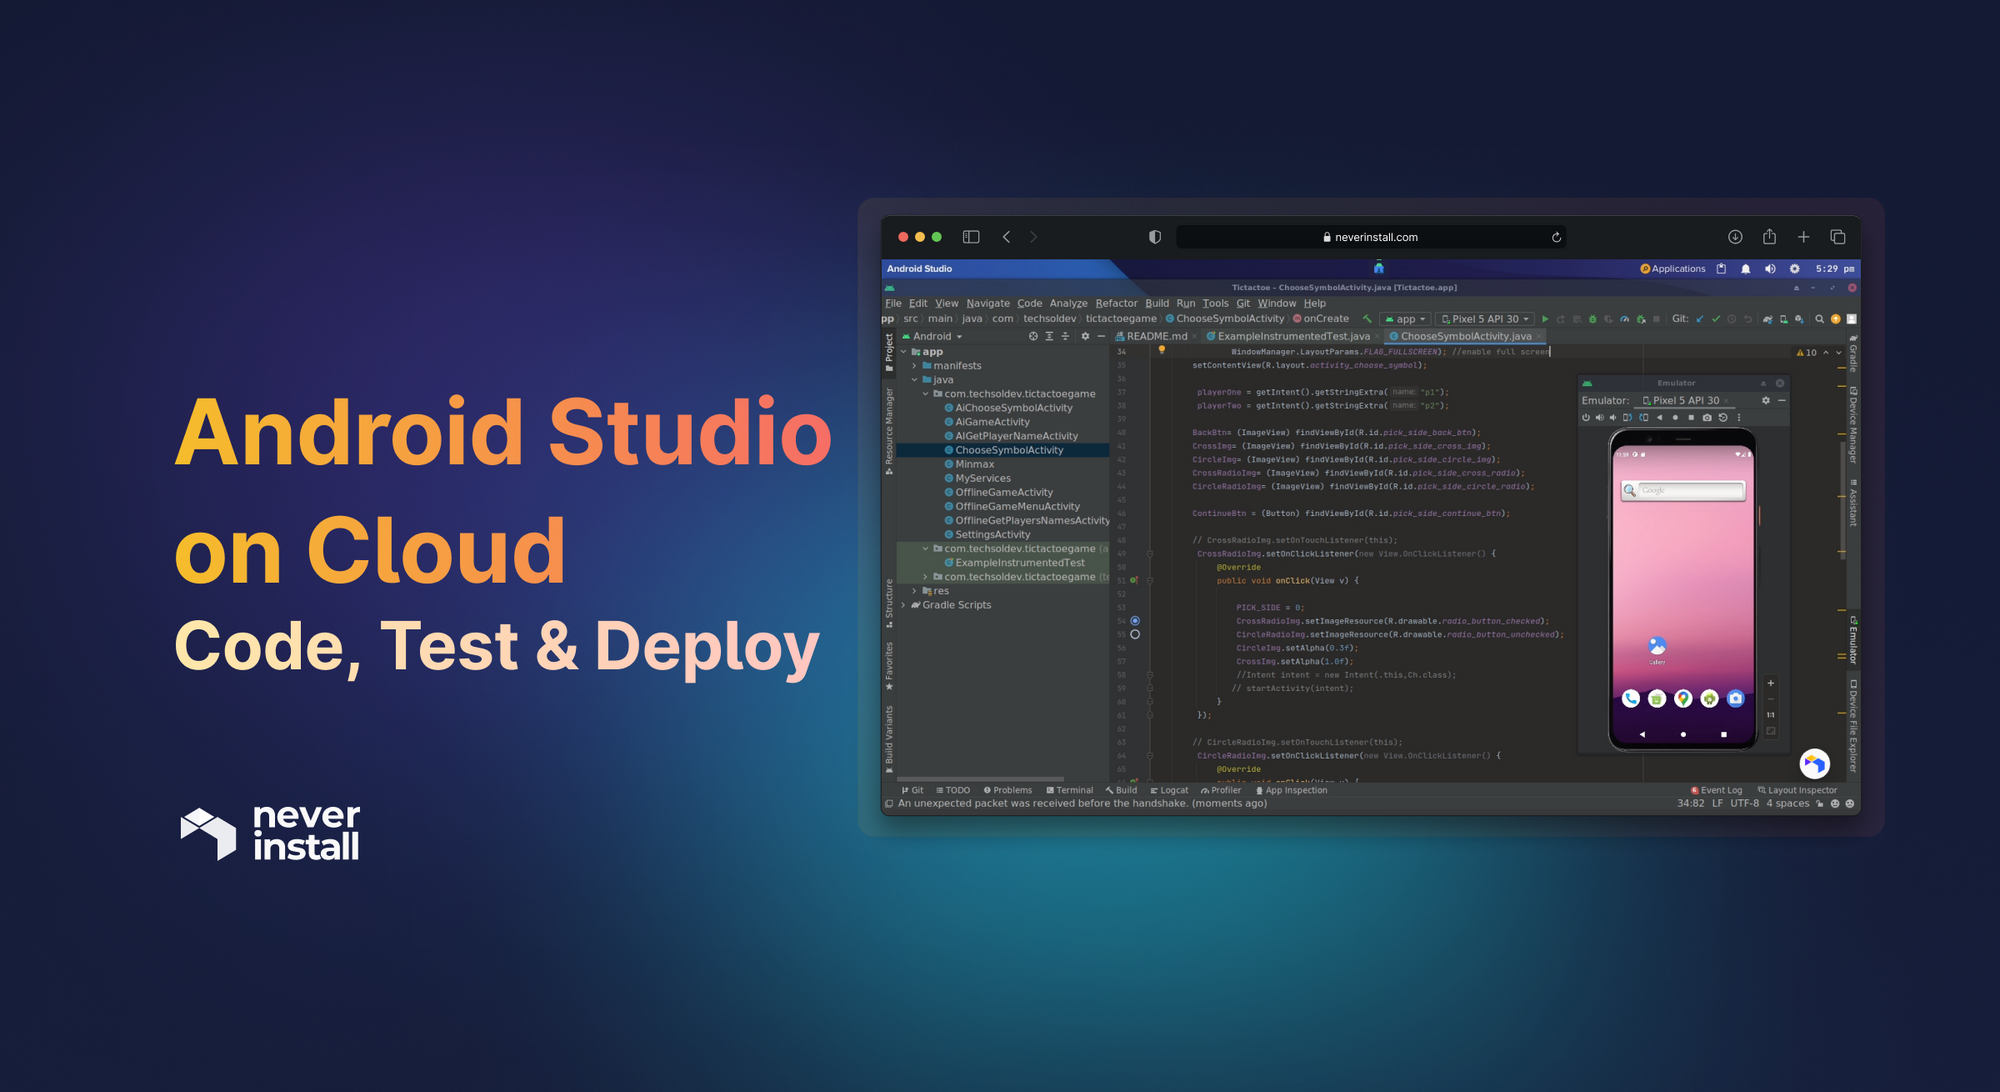Open the app run configuration dropdown
Viewport: 2000px width, 1092px height.
coord(1404,319)
